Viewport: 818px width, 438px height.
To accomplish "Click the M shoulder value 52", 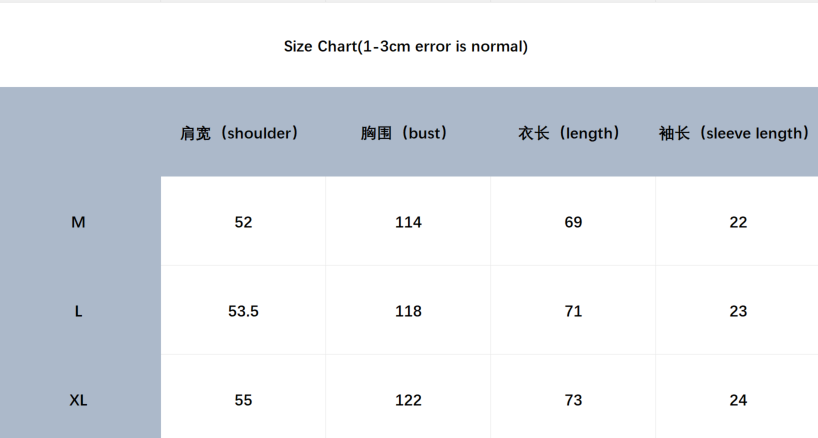I will [243, 222].
